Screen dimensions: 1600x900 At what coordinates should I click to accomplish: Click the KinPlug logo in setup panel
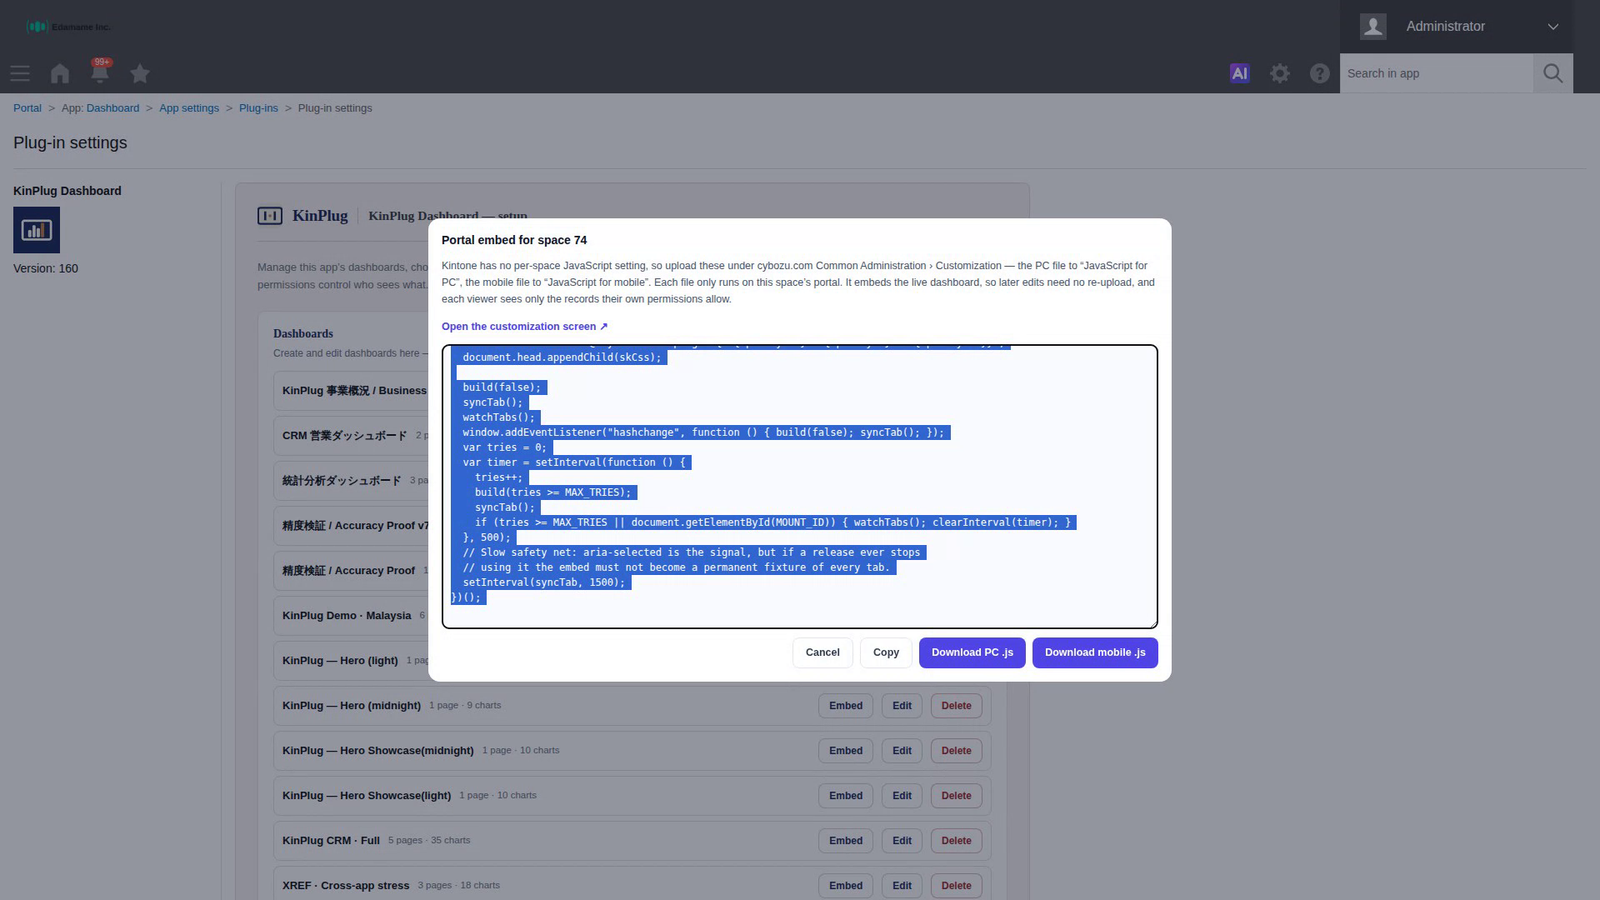click(303, 216)
